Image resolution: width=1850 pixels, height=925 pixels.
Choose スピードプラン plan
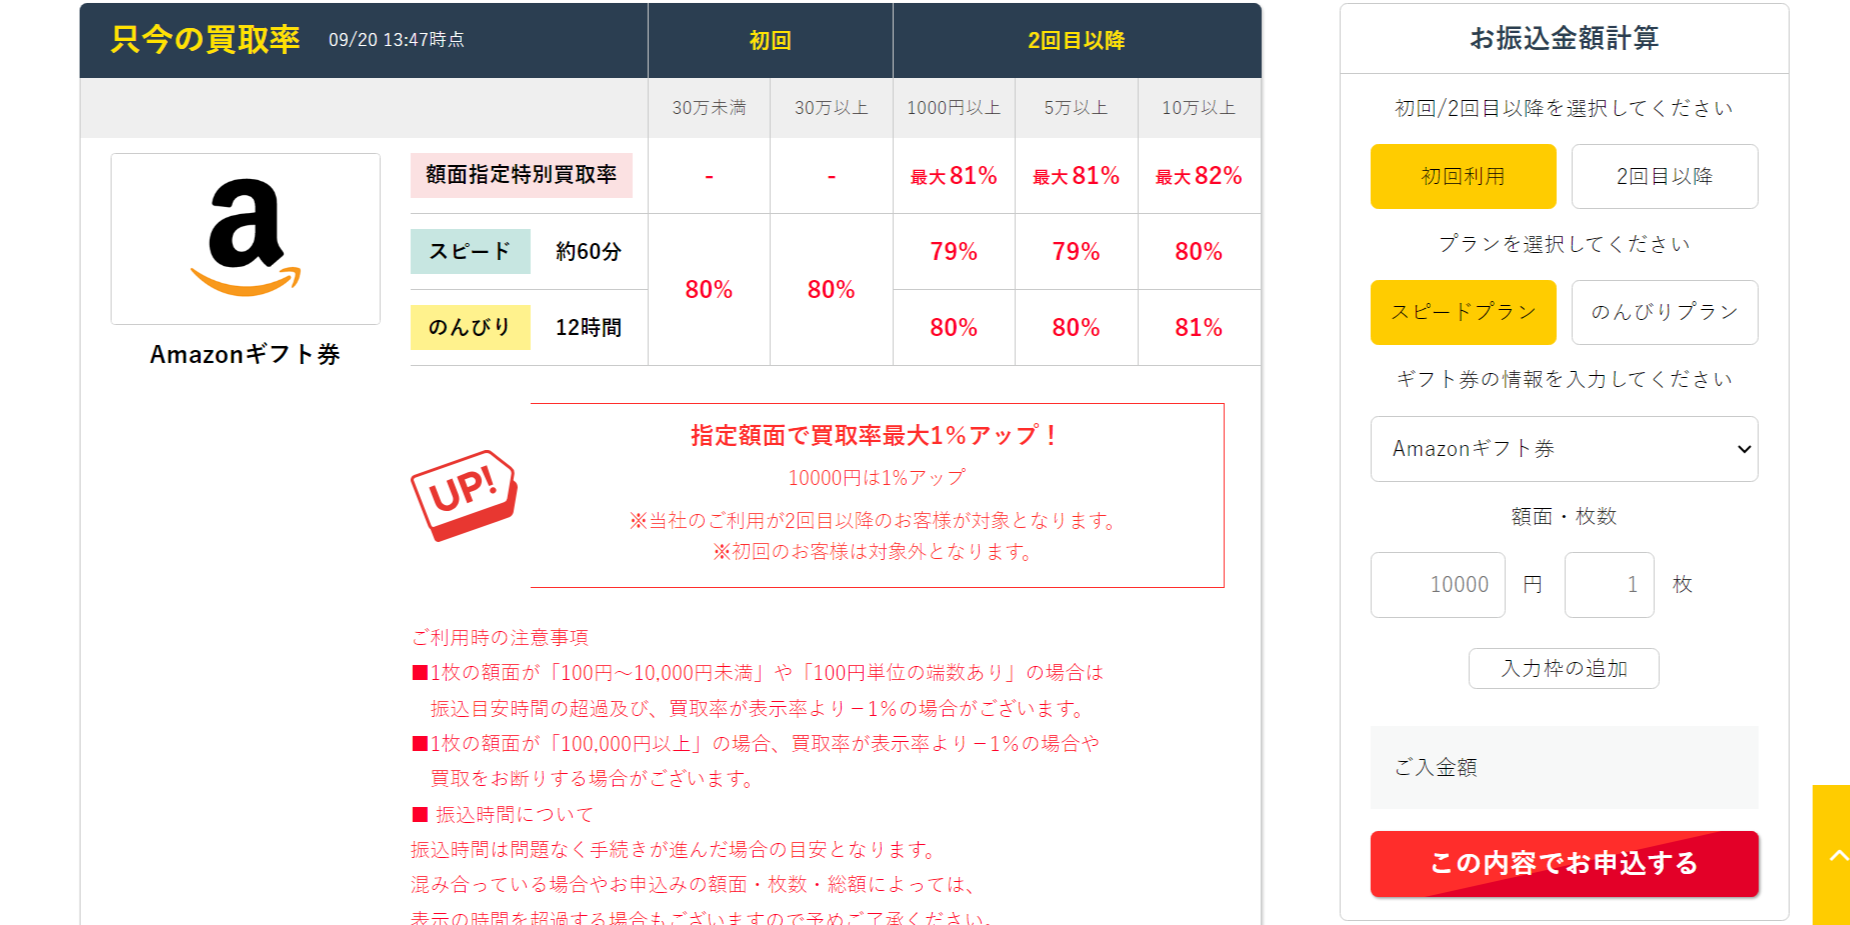click(x=1462, y=312)
